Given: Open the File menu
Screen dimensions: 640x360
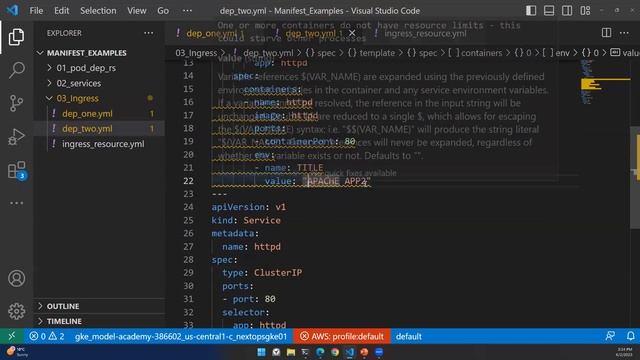Looking at the screenshot, I should 36,11.
